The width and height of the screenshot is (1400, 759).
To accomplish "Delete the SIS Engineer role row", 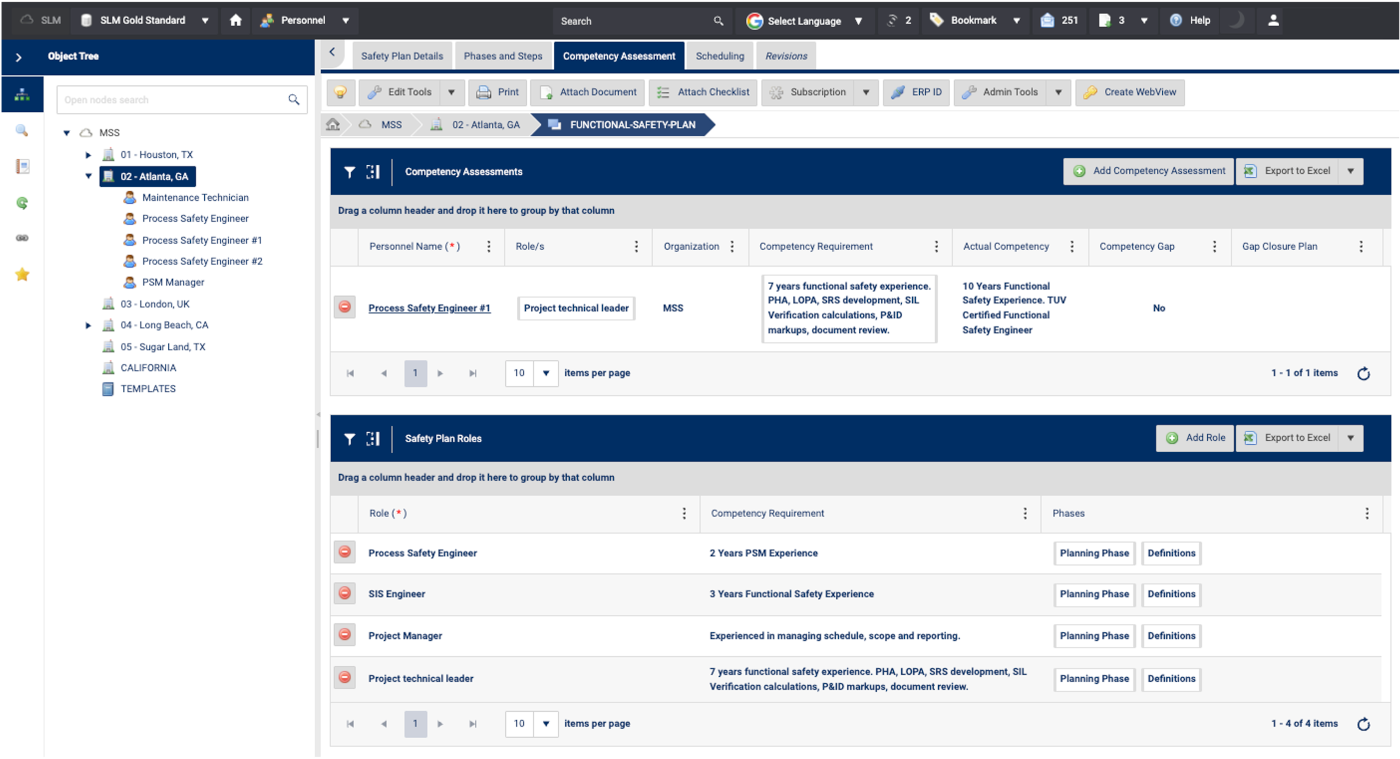I will click(x=345, y=594).
